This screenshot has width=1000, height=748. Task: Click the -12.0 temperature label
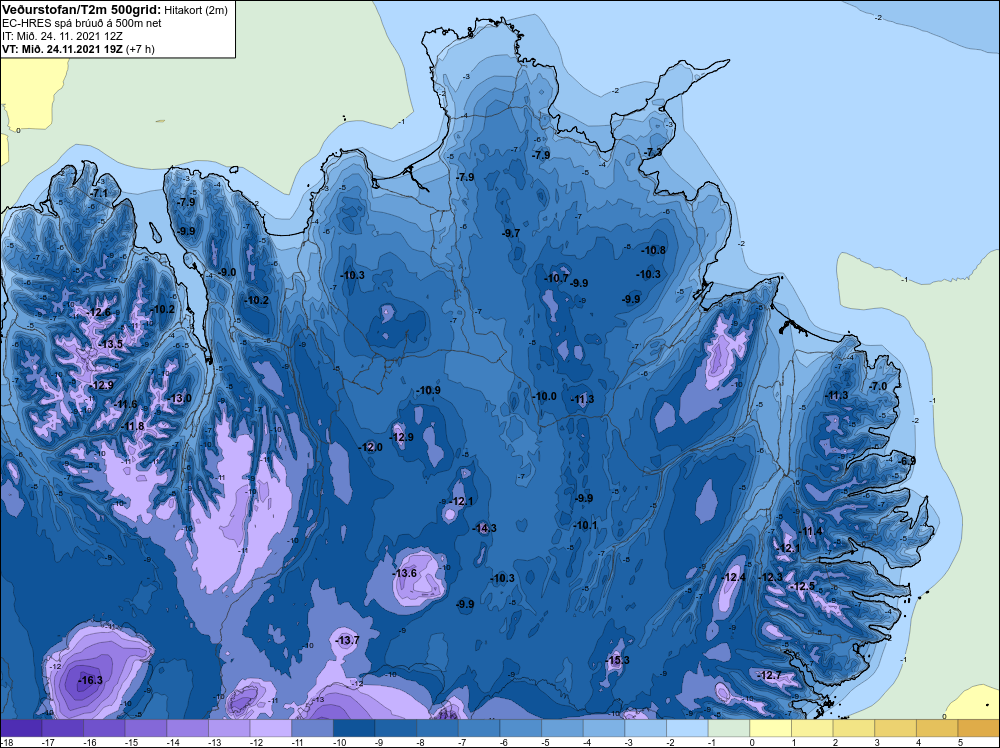point(371,447)
